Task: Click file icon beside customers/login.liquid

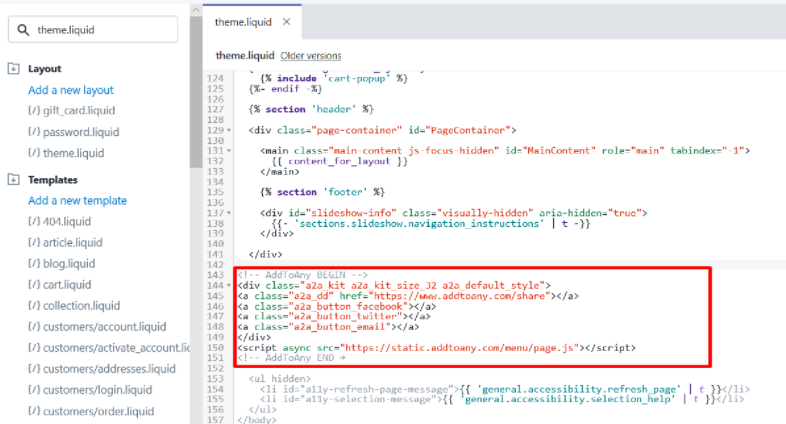Action: [x=34, y=390]
